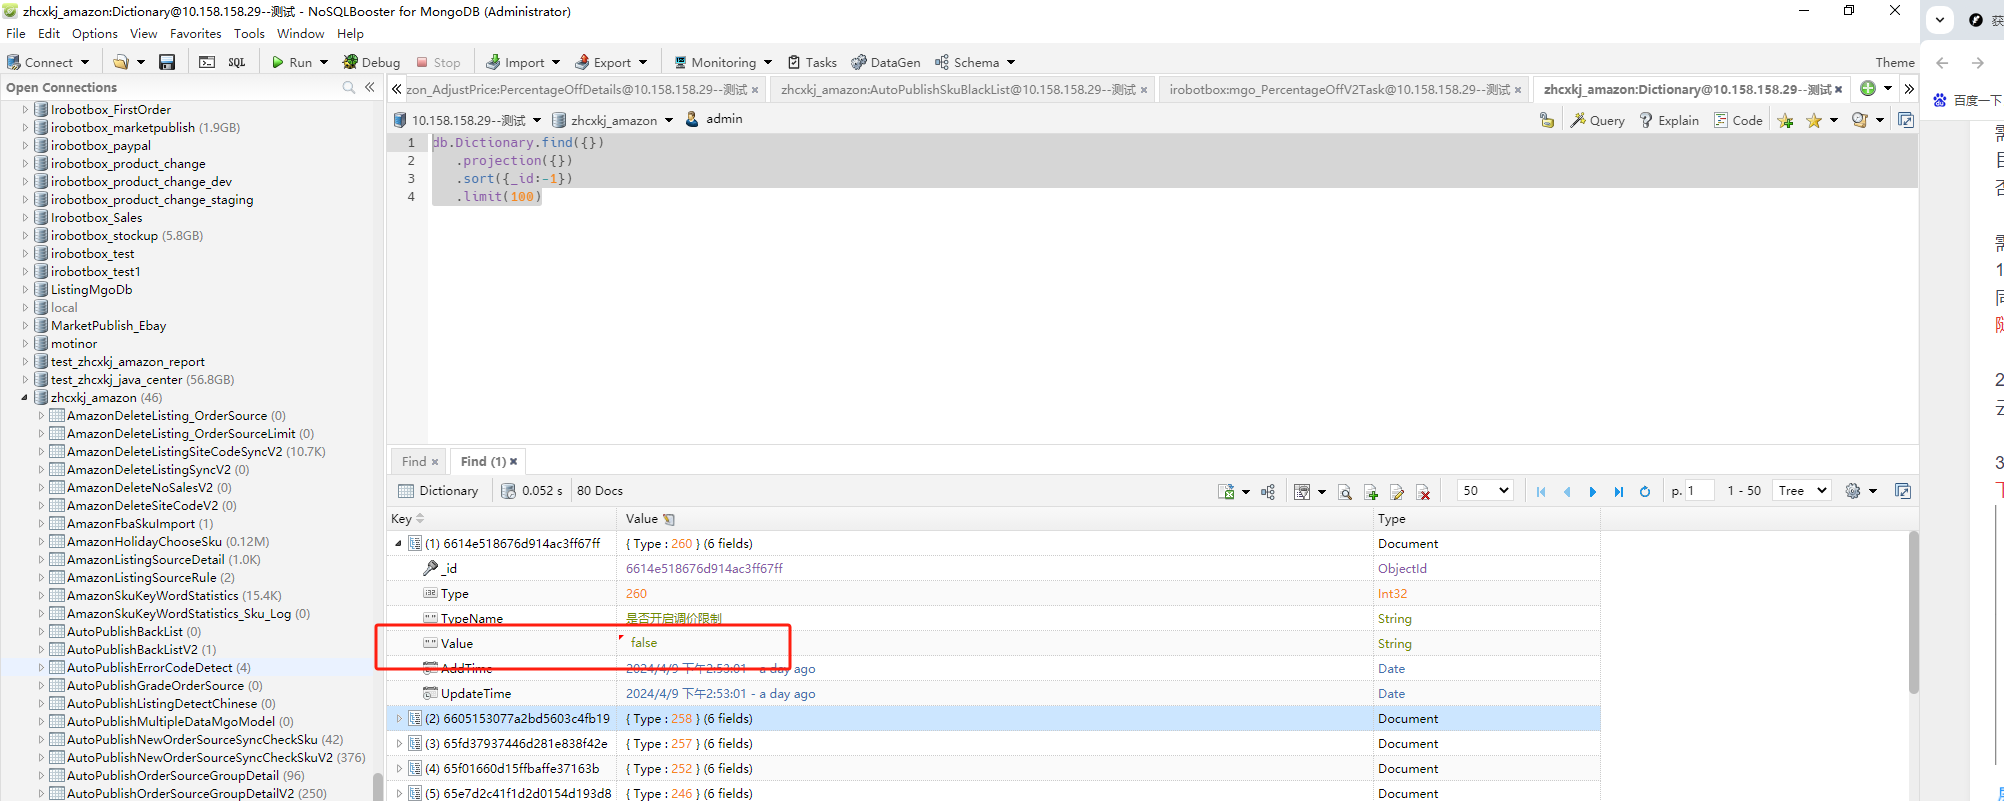Open the page size 50 dropdown

[x=1485, y=491]
